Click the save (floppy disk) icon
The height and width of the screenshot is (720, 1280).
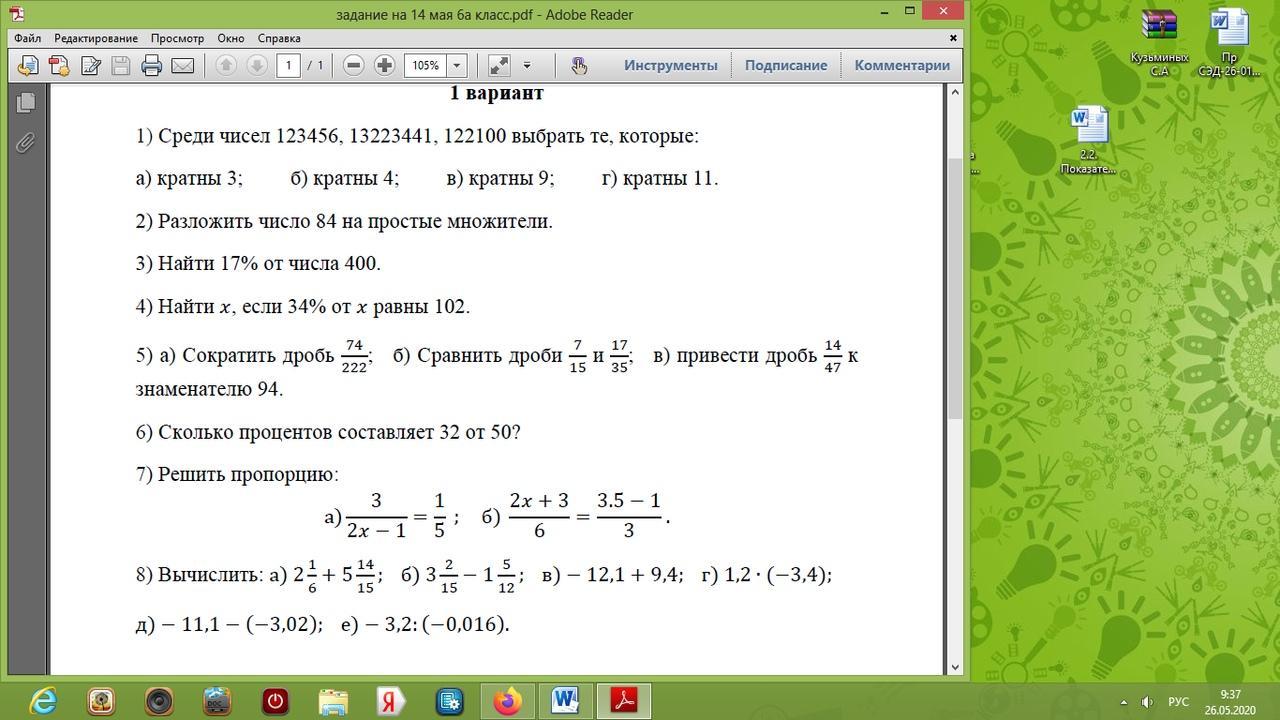click(x=121, y=66)
